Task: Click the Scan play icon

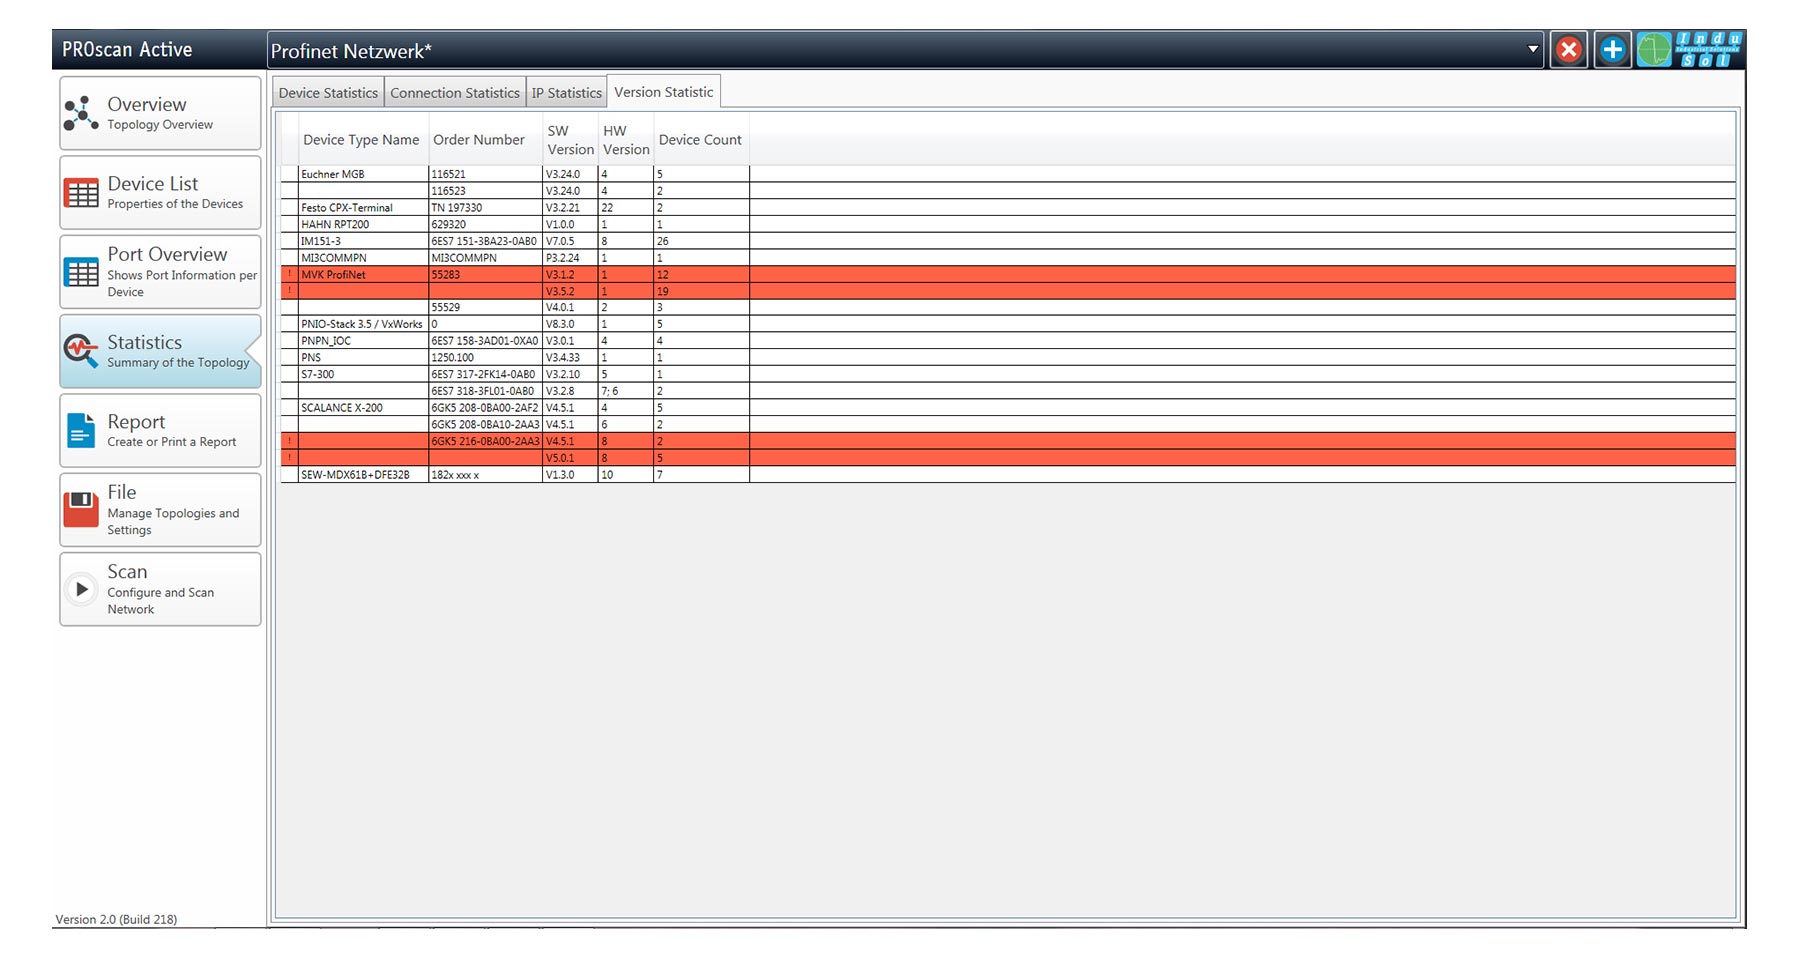Action: (81, 589)
